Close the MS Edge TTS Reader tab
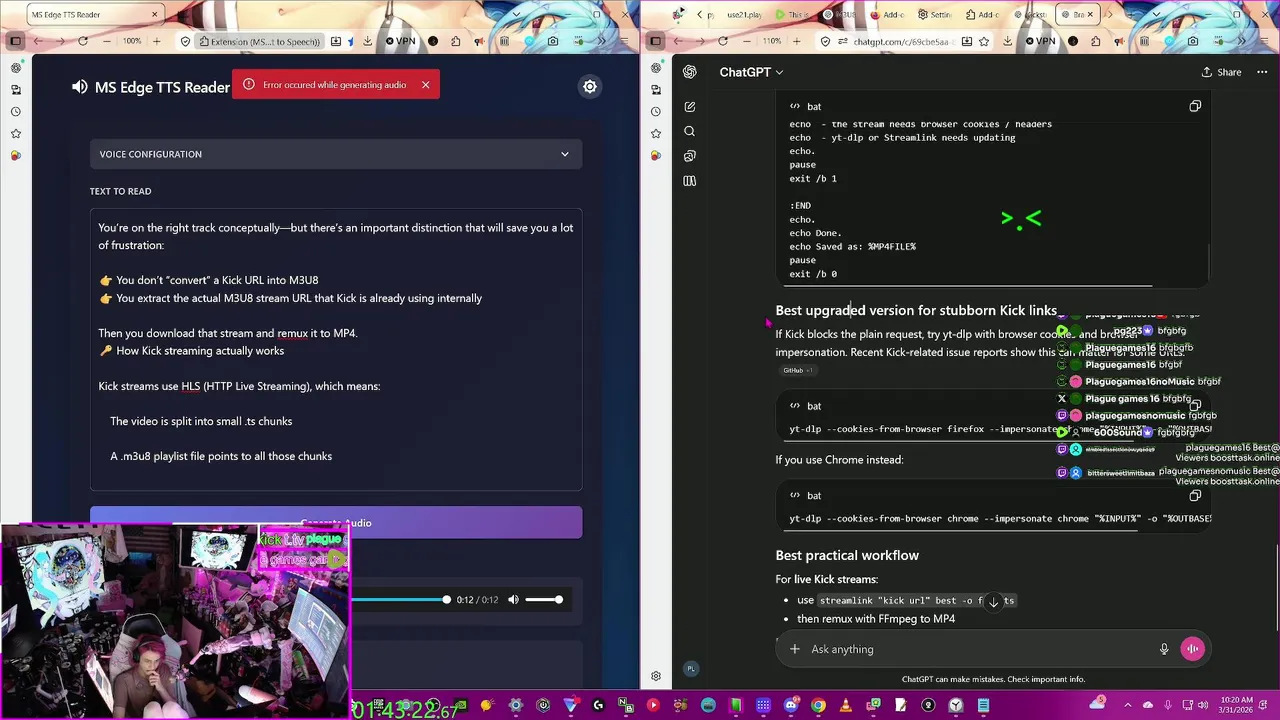Screen dimensions: 1280x720 pyautogui.click(x=155, y=15)
